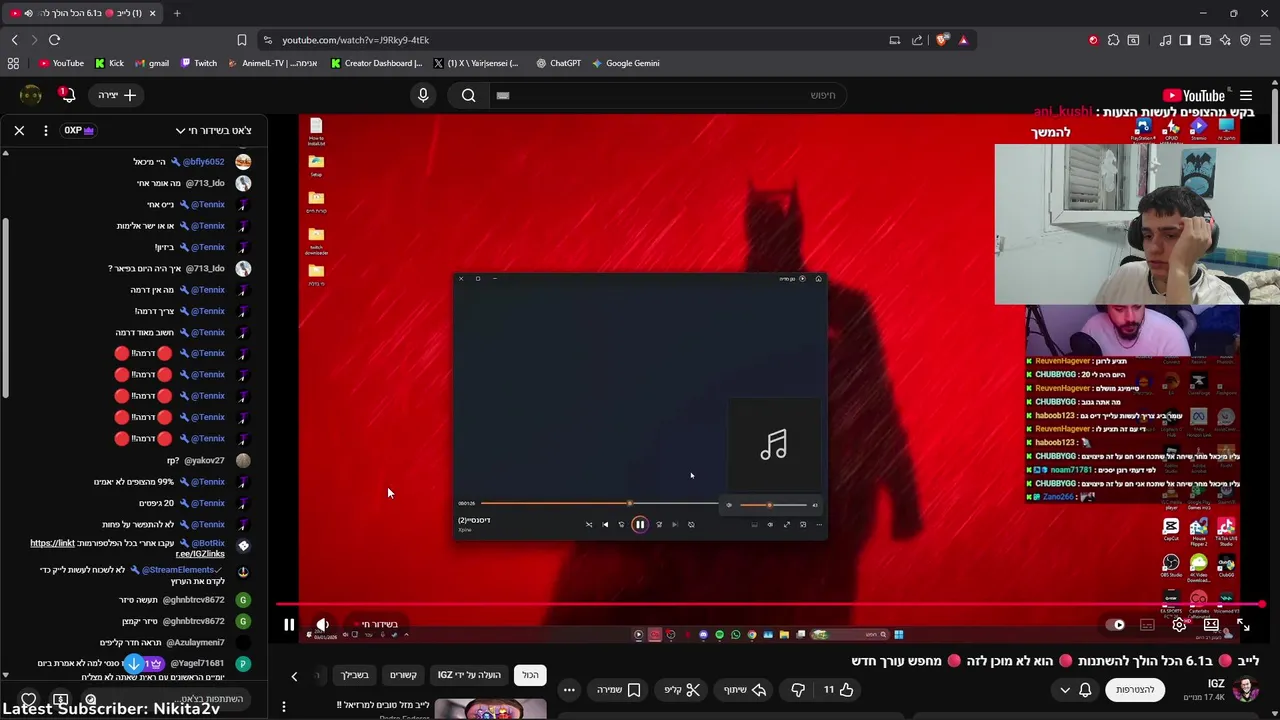Open YouTube notifications bell

point(66,95)
